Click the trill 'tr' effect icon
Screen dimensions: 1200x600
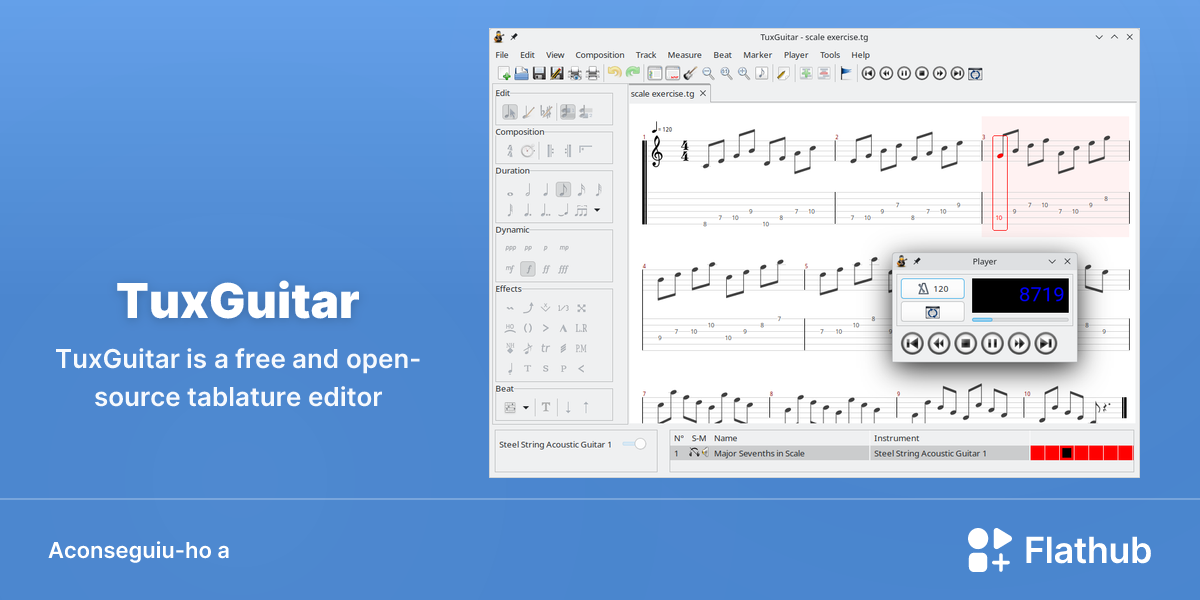545,348
